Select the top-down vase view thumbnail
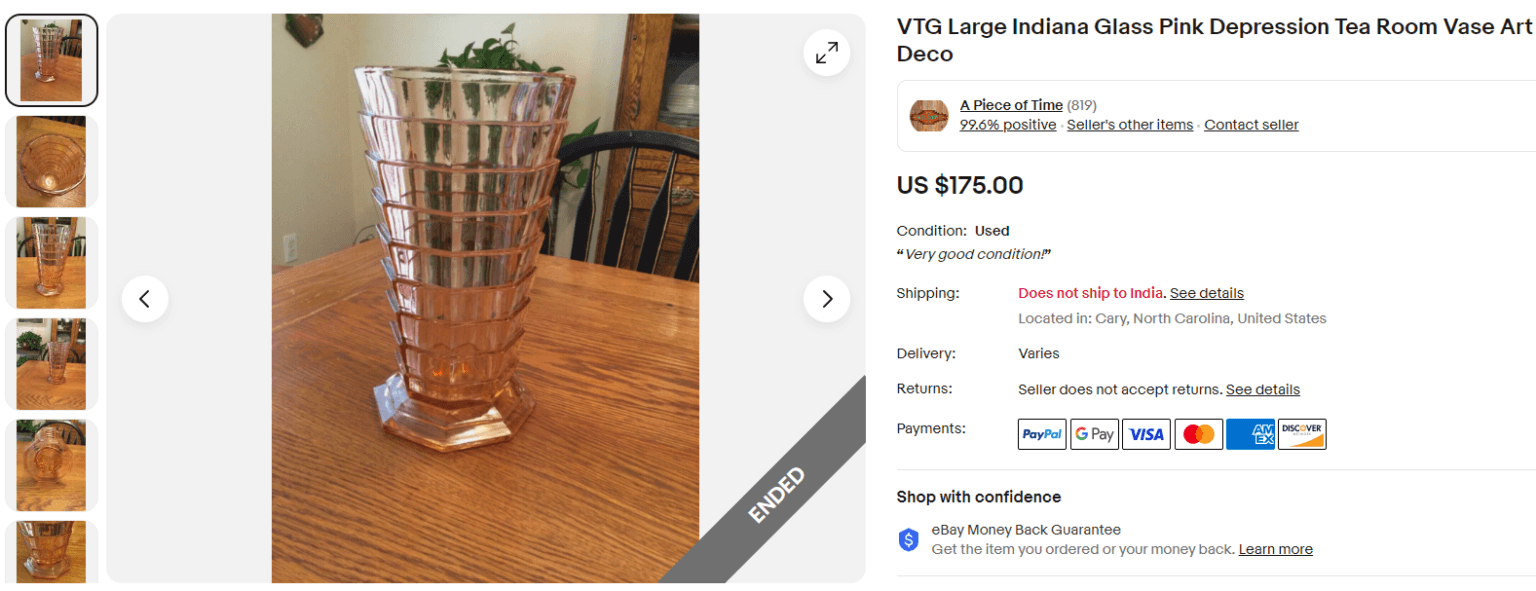 51,161
